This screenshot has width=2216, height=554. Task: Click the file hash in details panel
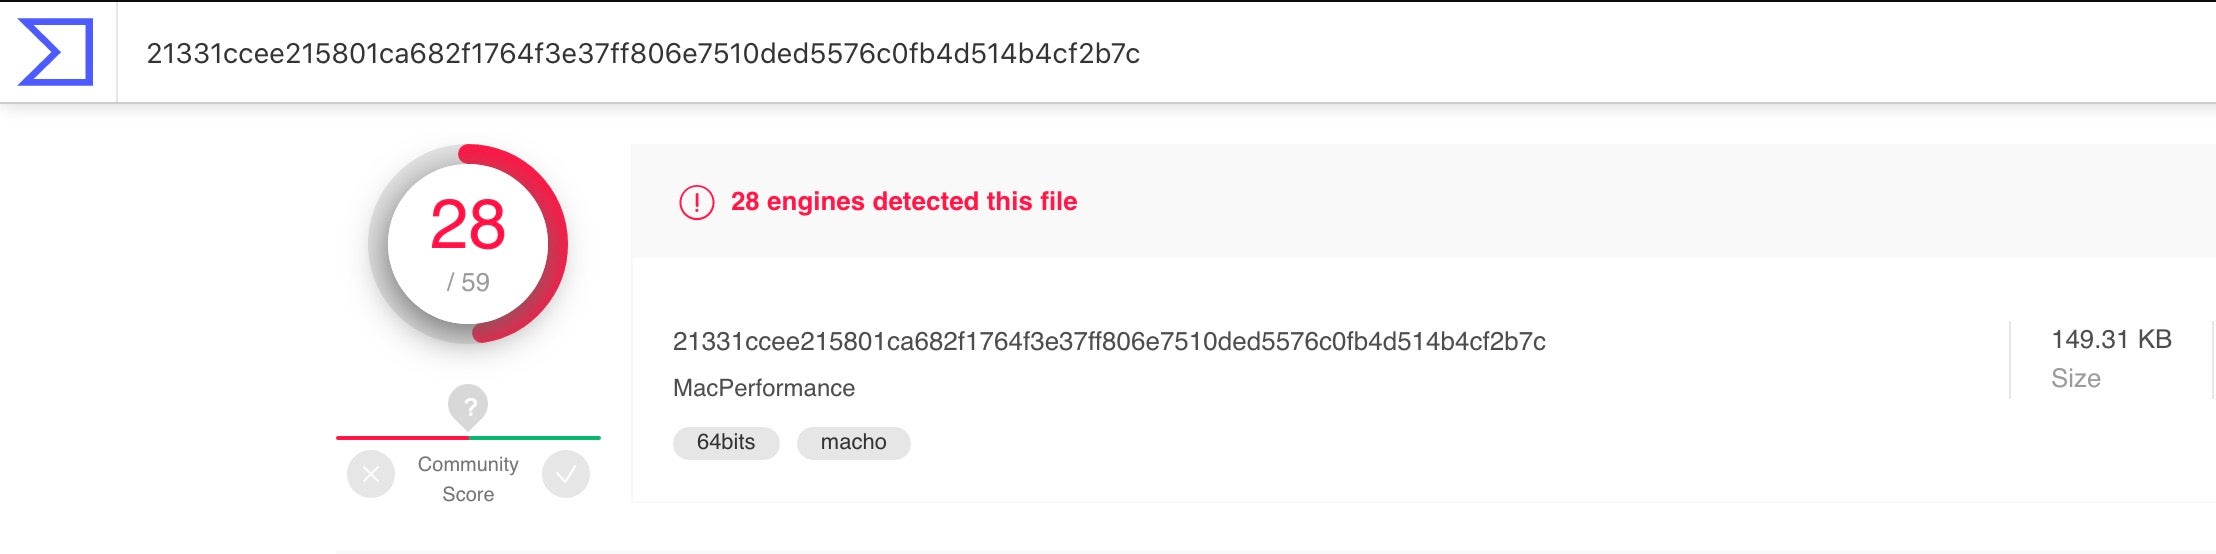coord(1108,342)
